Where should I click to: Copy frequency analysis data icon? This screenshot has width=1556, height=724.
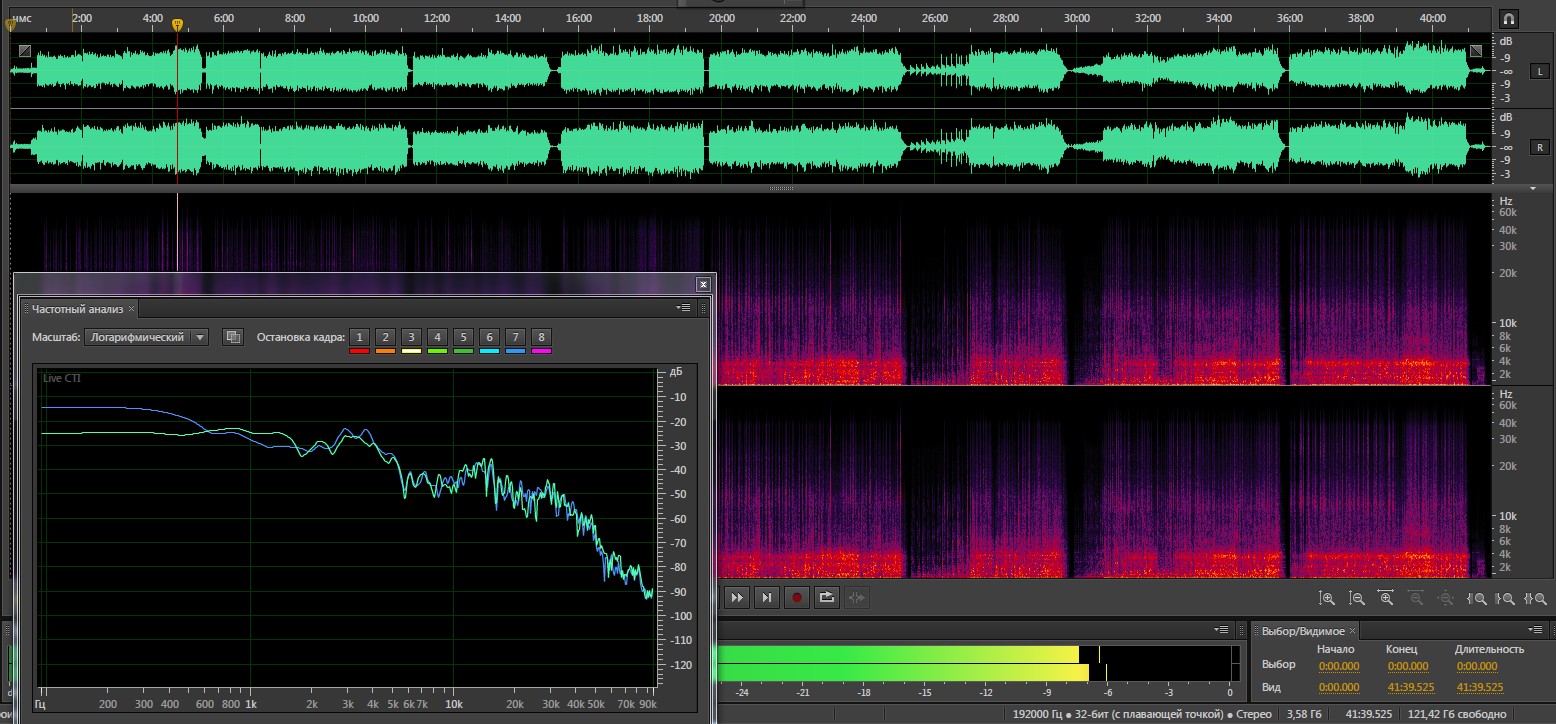233,337
